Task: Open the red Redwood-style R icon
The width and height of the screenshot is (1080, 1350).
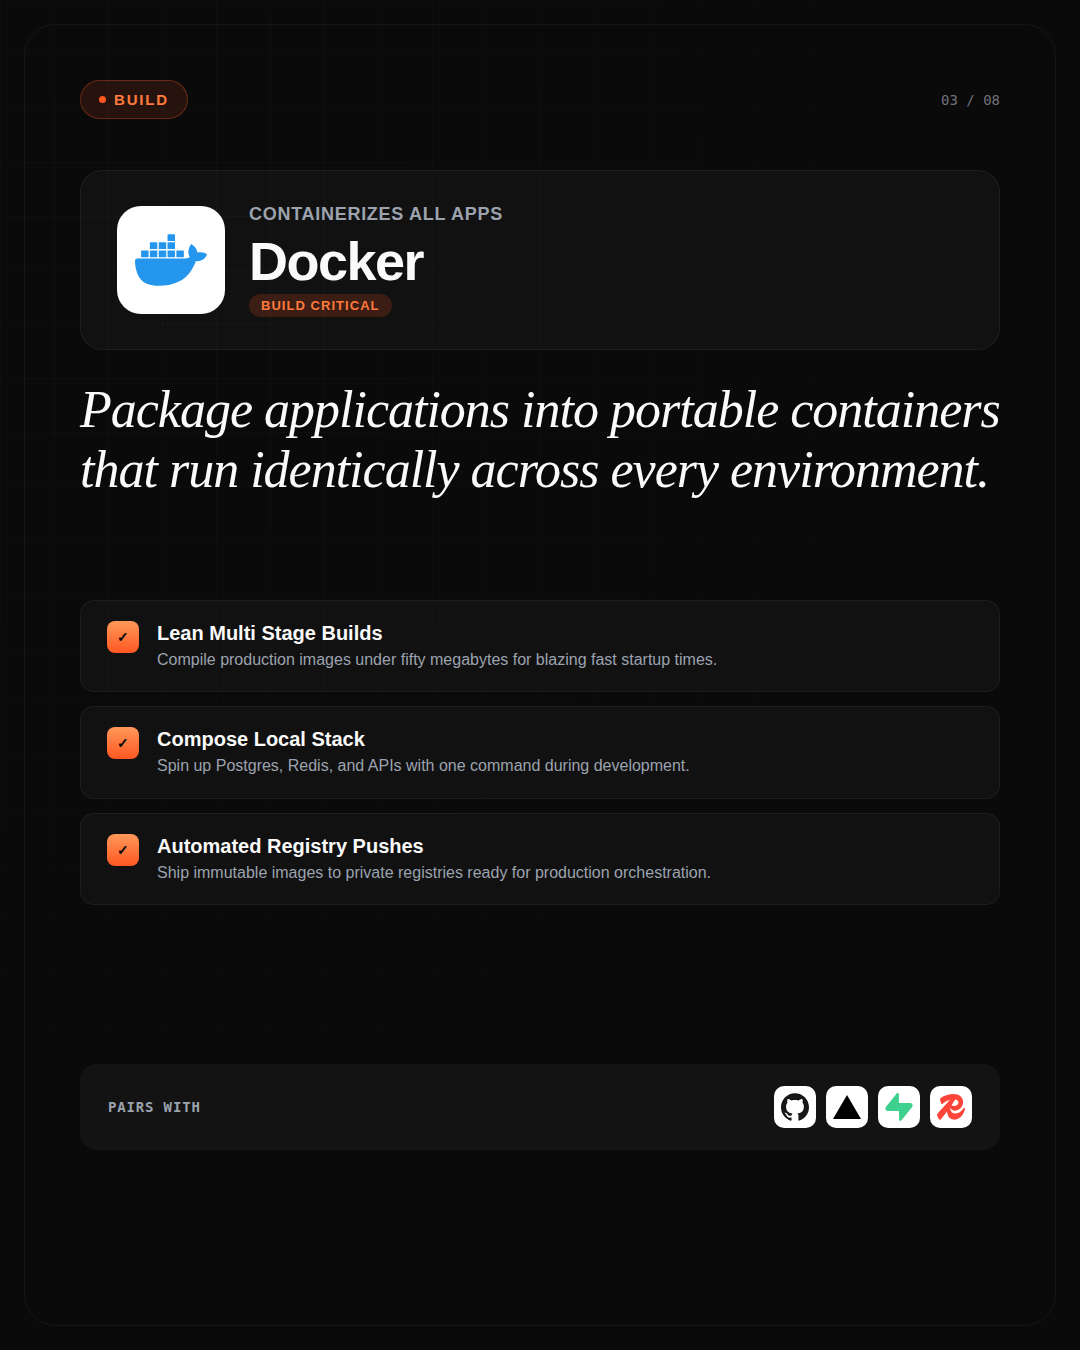Action: pyautogui.click(x=951, y=1107)
